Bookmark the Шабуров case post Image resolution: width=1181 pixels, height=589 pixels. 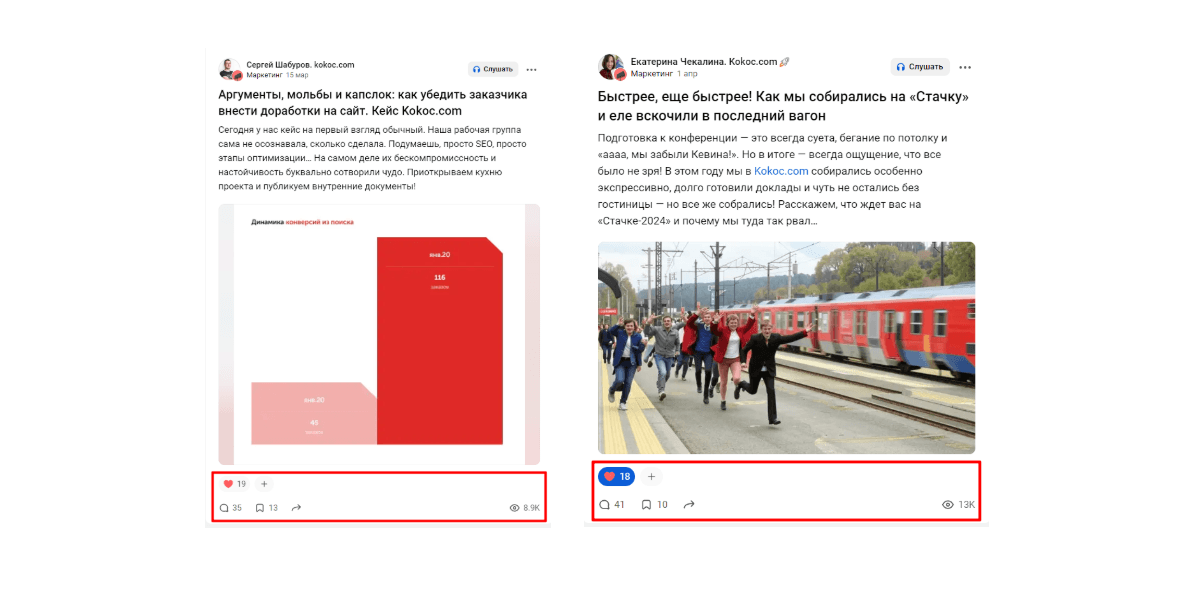click(x=267, y=508)
